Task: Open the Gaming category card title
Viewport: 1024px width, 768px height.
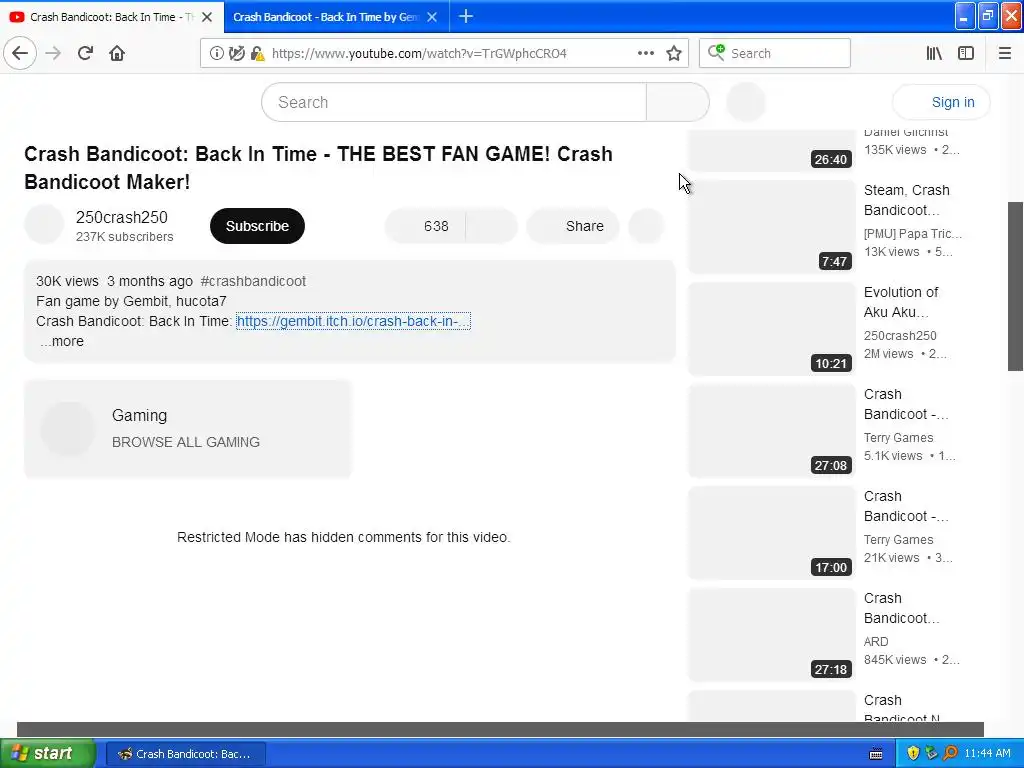Action: pos(139,415)
